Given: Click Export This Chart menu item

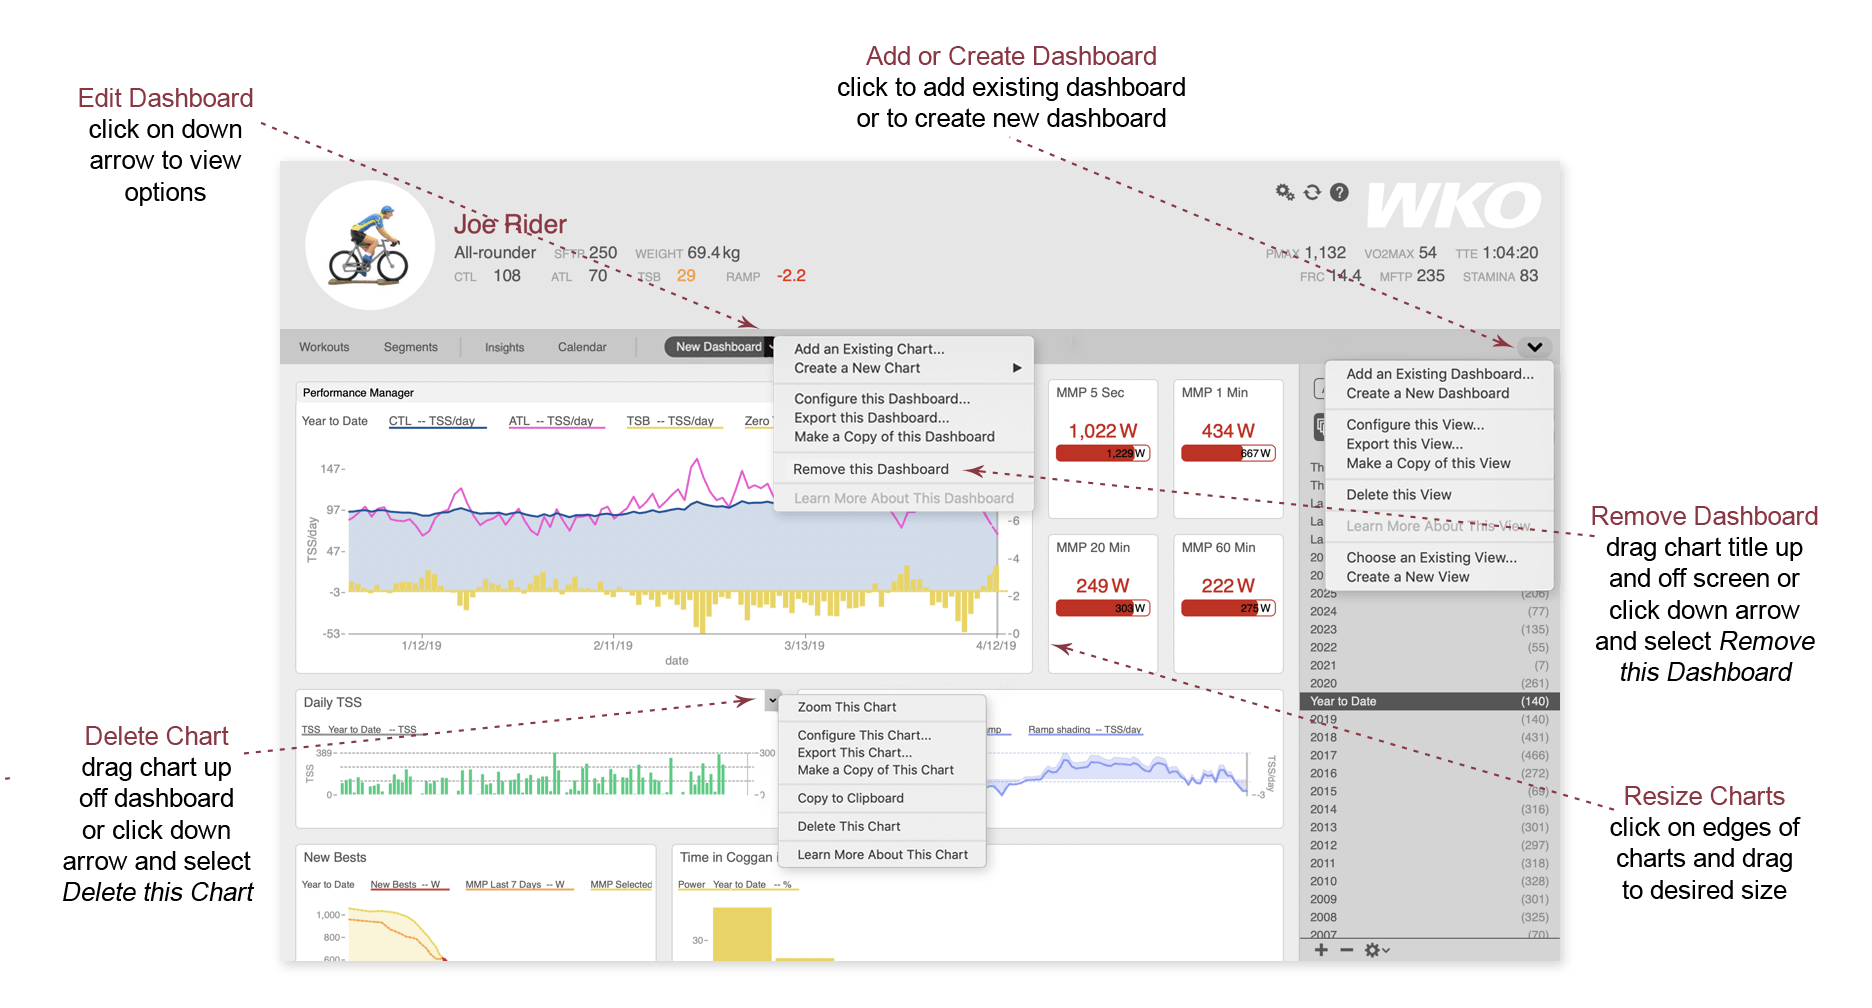Looking at the screenshot, I should pos(855,753).
